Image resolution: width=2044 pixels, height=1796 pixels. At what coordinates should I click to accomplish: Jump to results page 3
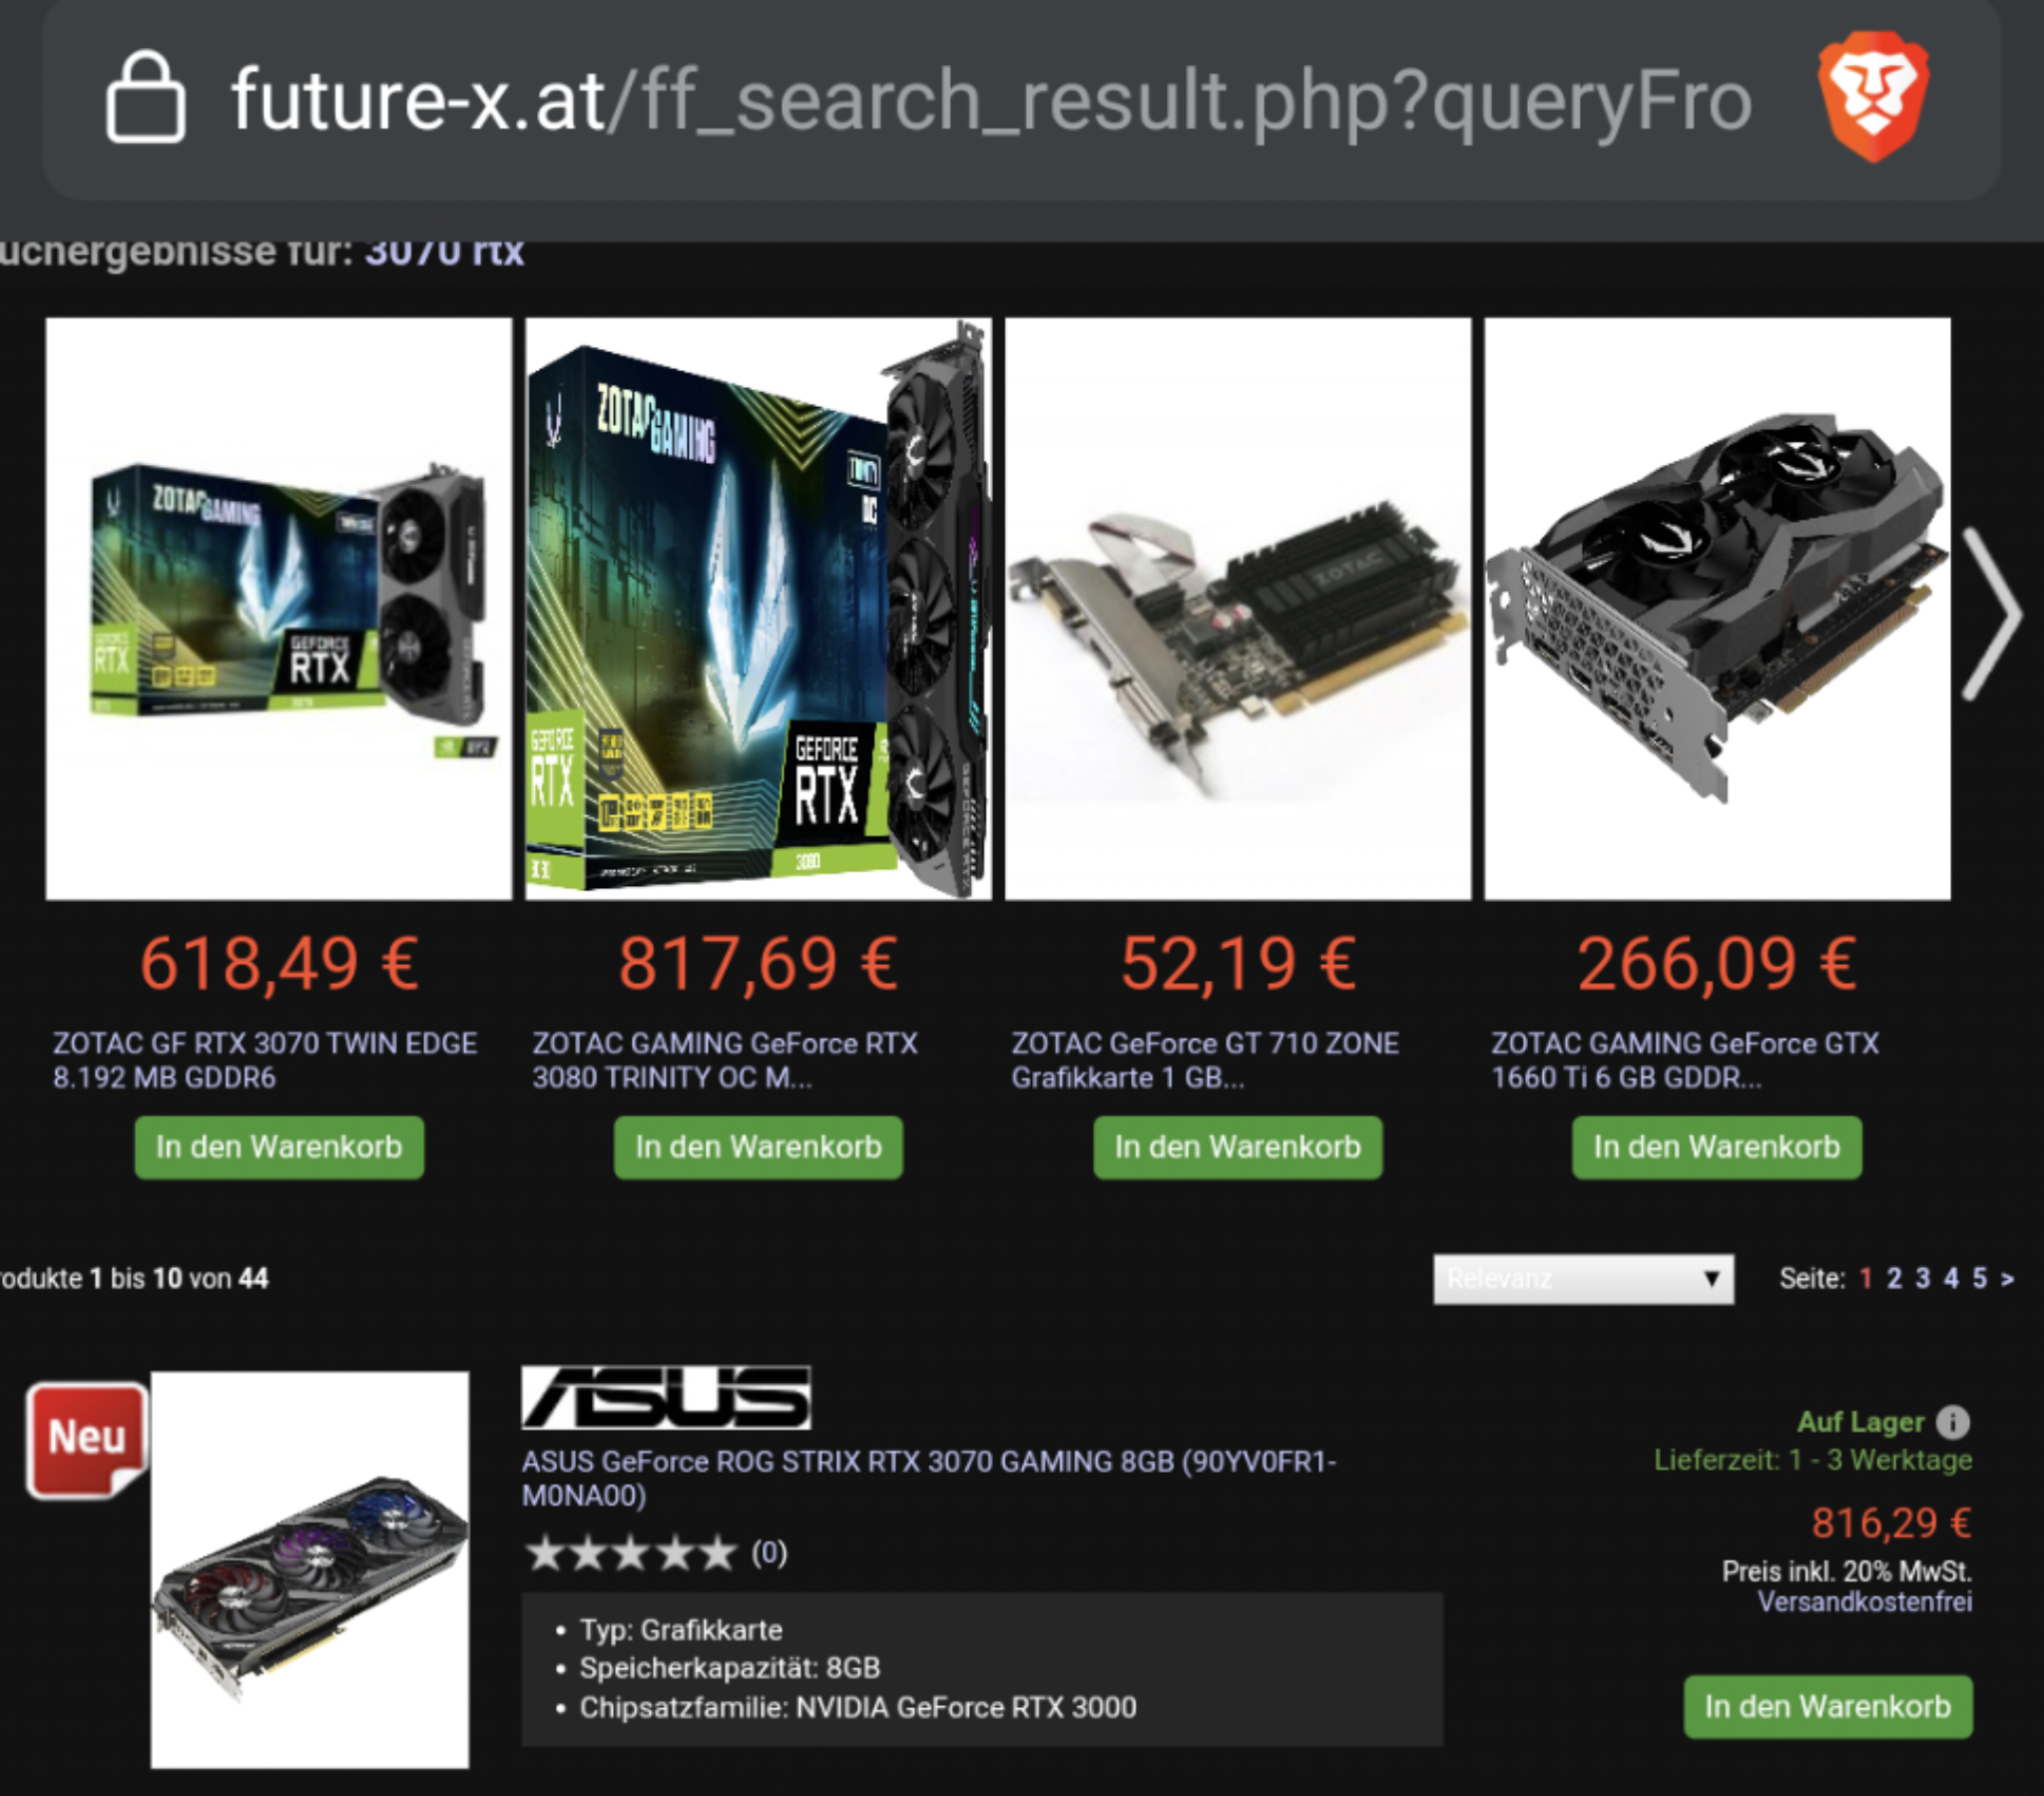point(1922,1278)
